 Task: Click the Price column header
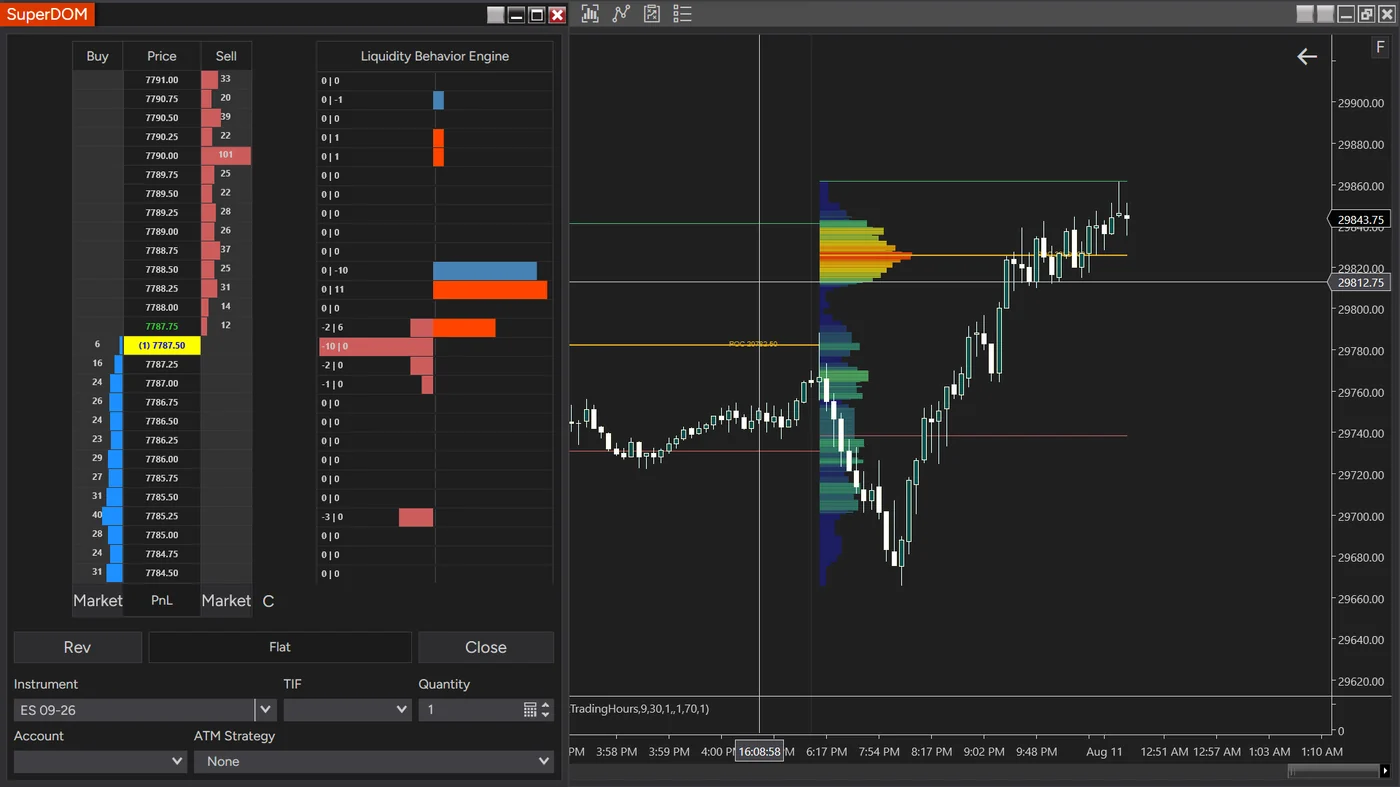(x=162, y=56)
